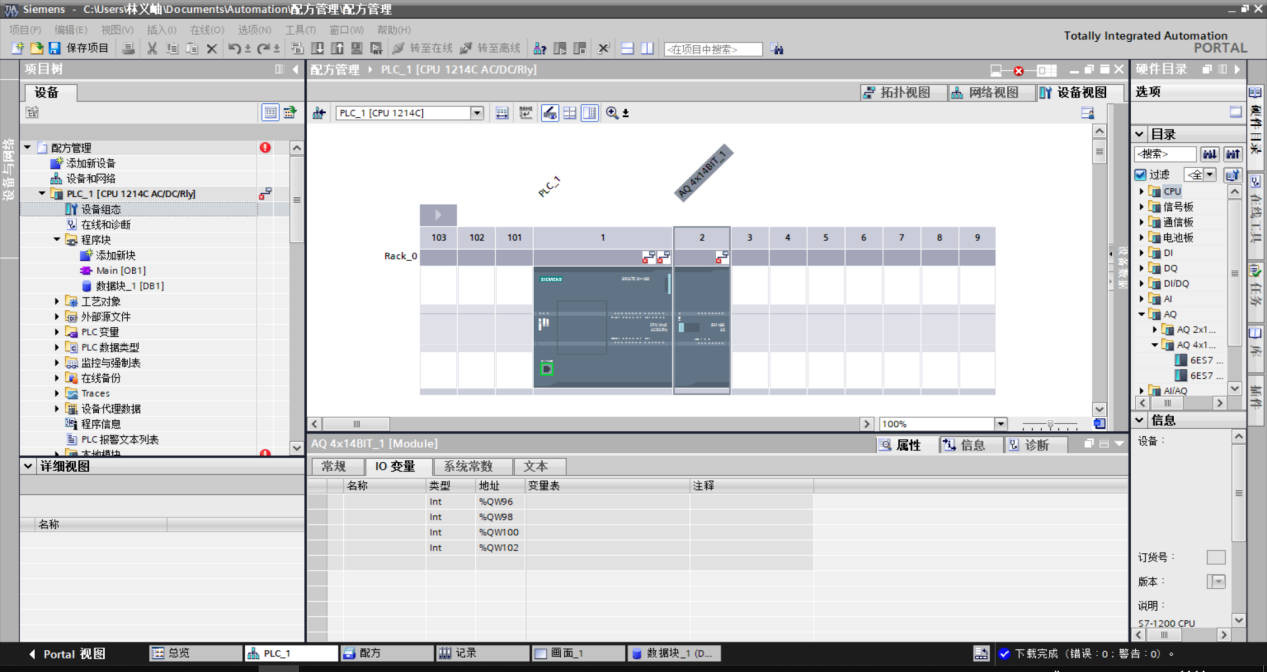Split the editor space vertically
Viewport: 1267px width, 672px height.
pos(647,48)
